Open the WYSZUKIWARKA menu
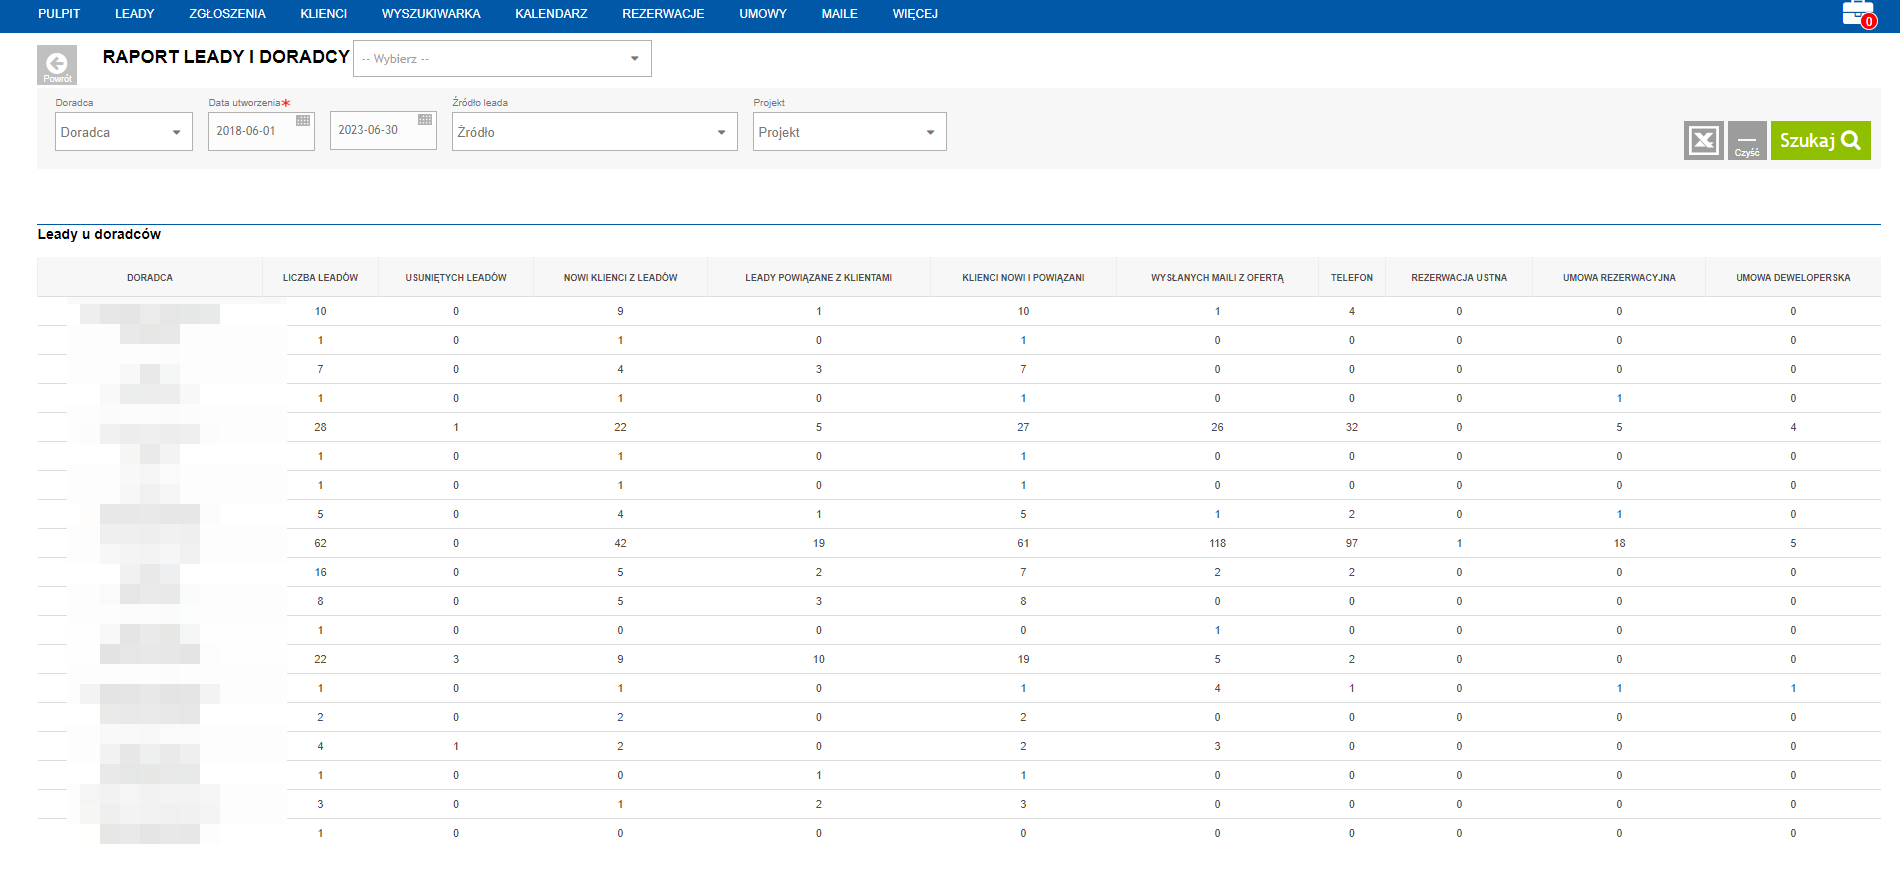1900x884 pixels. [x=431, y=14]
